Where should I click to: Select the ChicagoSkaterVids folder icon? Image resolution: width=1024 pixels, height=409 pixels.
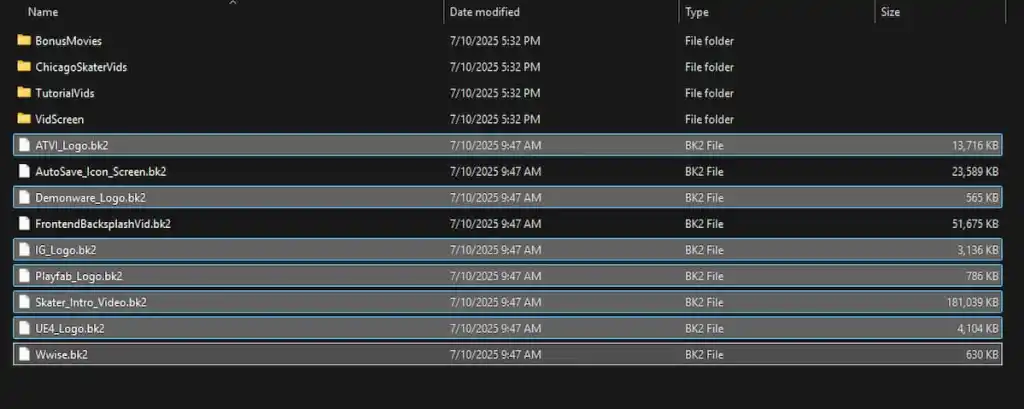click(25, 67)
